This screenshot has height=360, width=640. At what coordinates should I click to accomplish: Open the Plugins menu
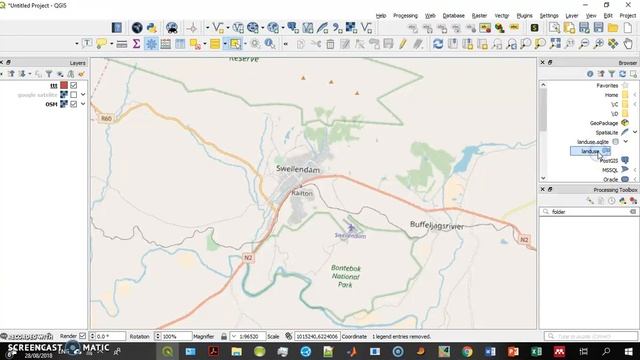tap(524, 16)
